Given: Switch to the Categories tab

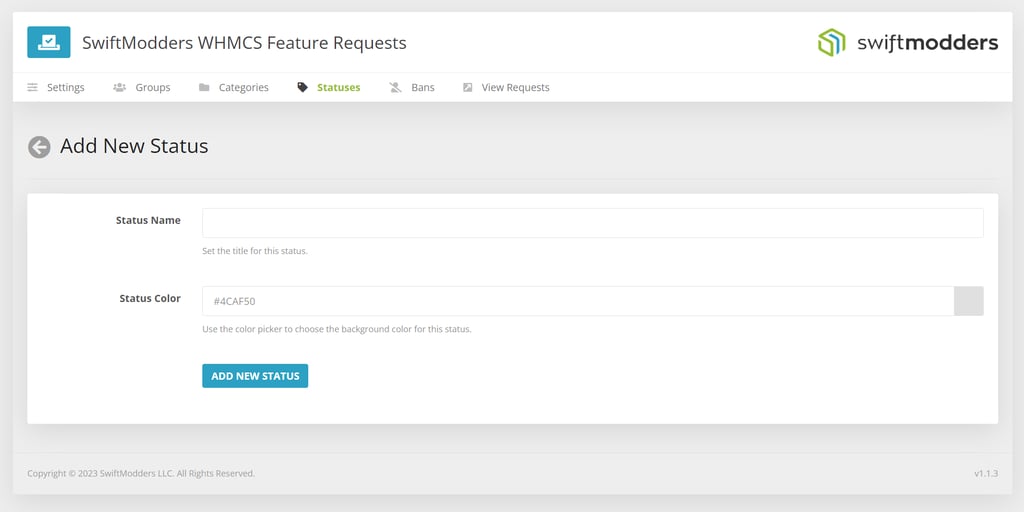Looking at the screenshot, I should click(234, 88).
